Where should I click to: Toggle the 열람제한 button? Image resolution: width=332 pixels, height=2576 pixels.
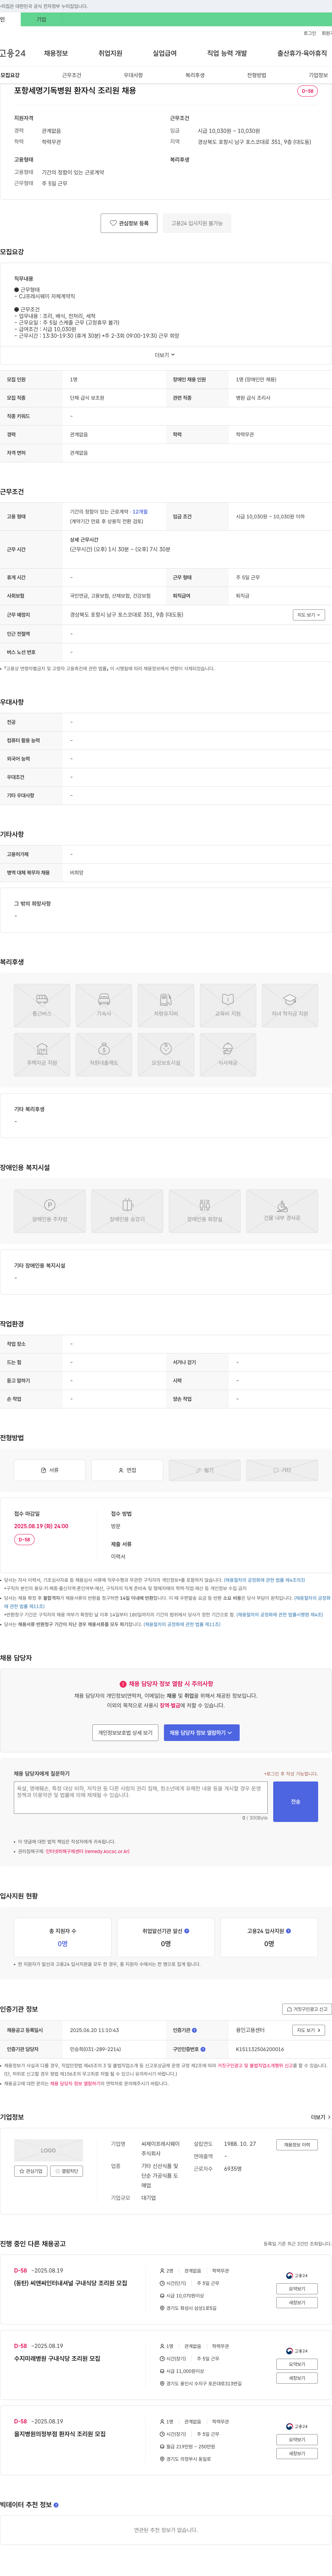(67, 2171)
